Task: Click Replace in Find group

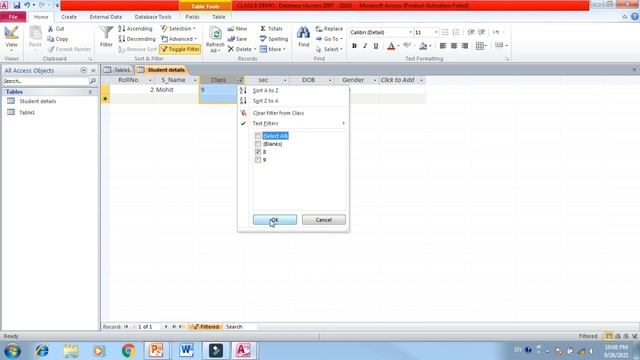Action: click(x=329, y=29)
